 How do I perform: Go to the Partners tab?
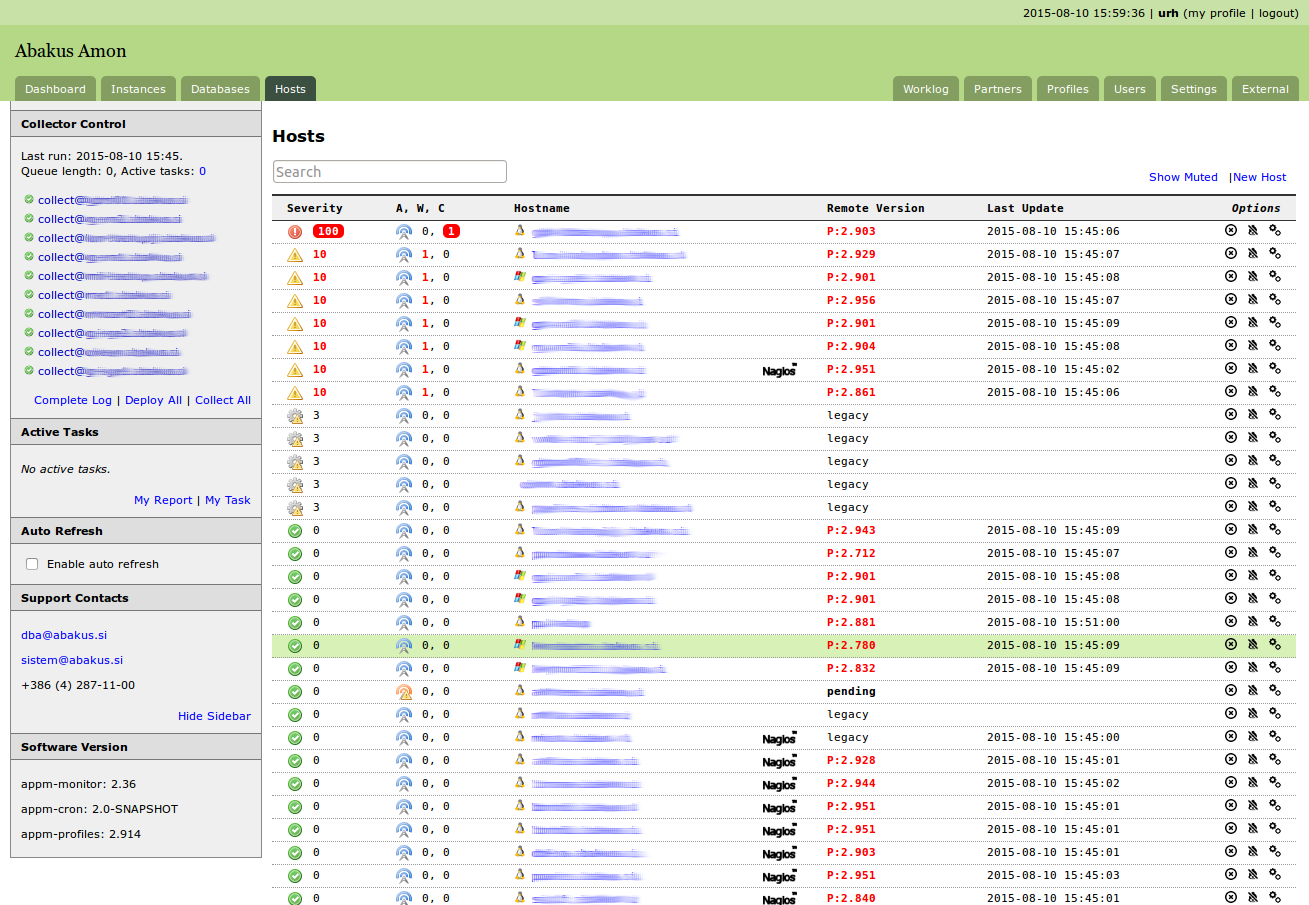(x=998, y=88)
